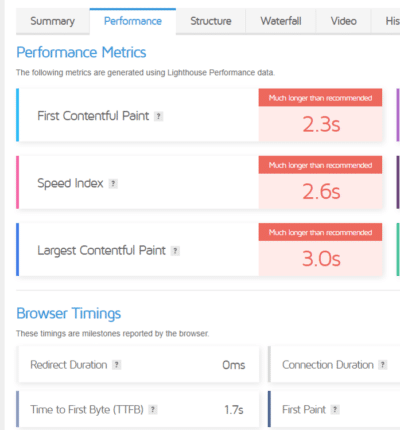Click help icon next to First Contentful Paint

[158, 116]
